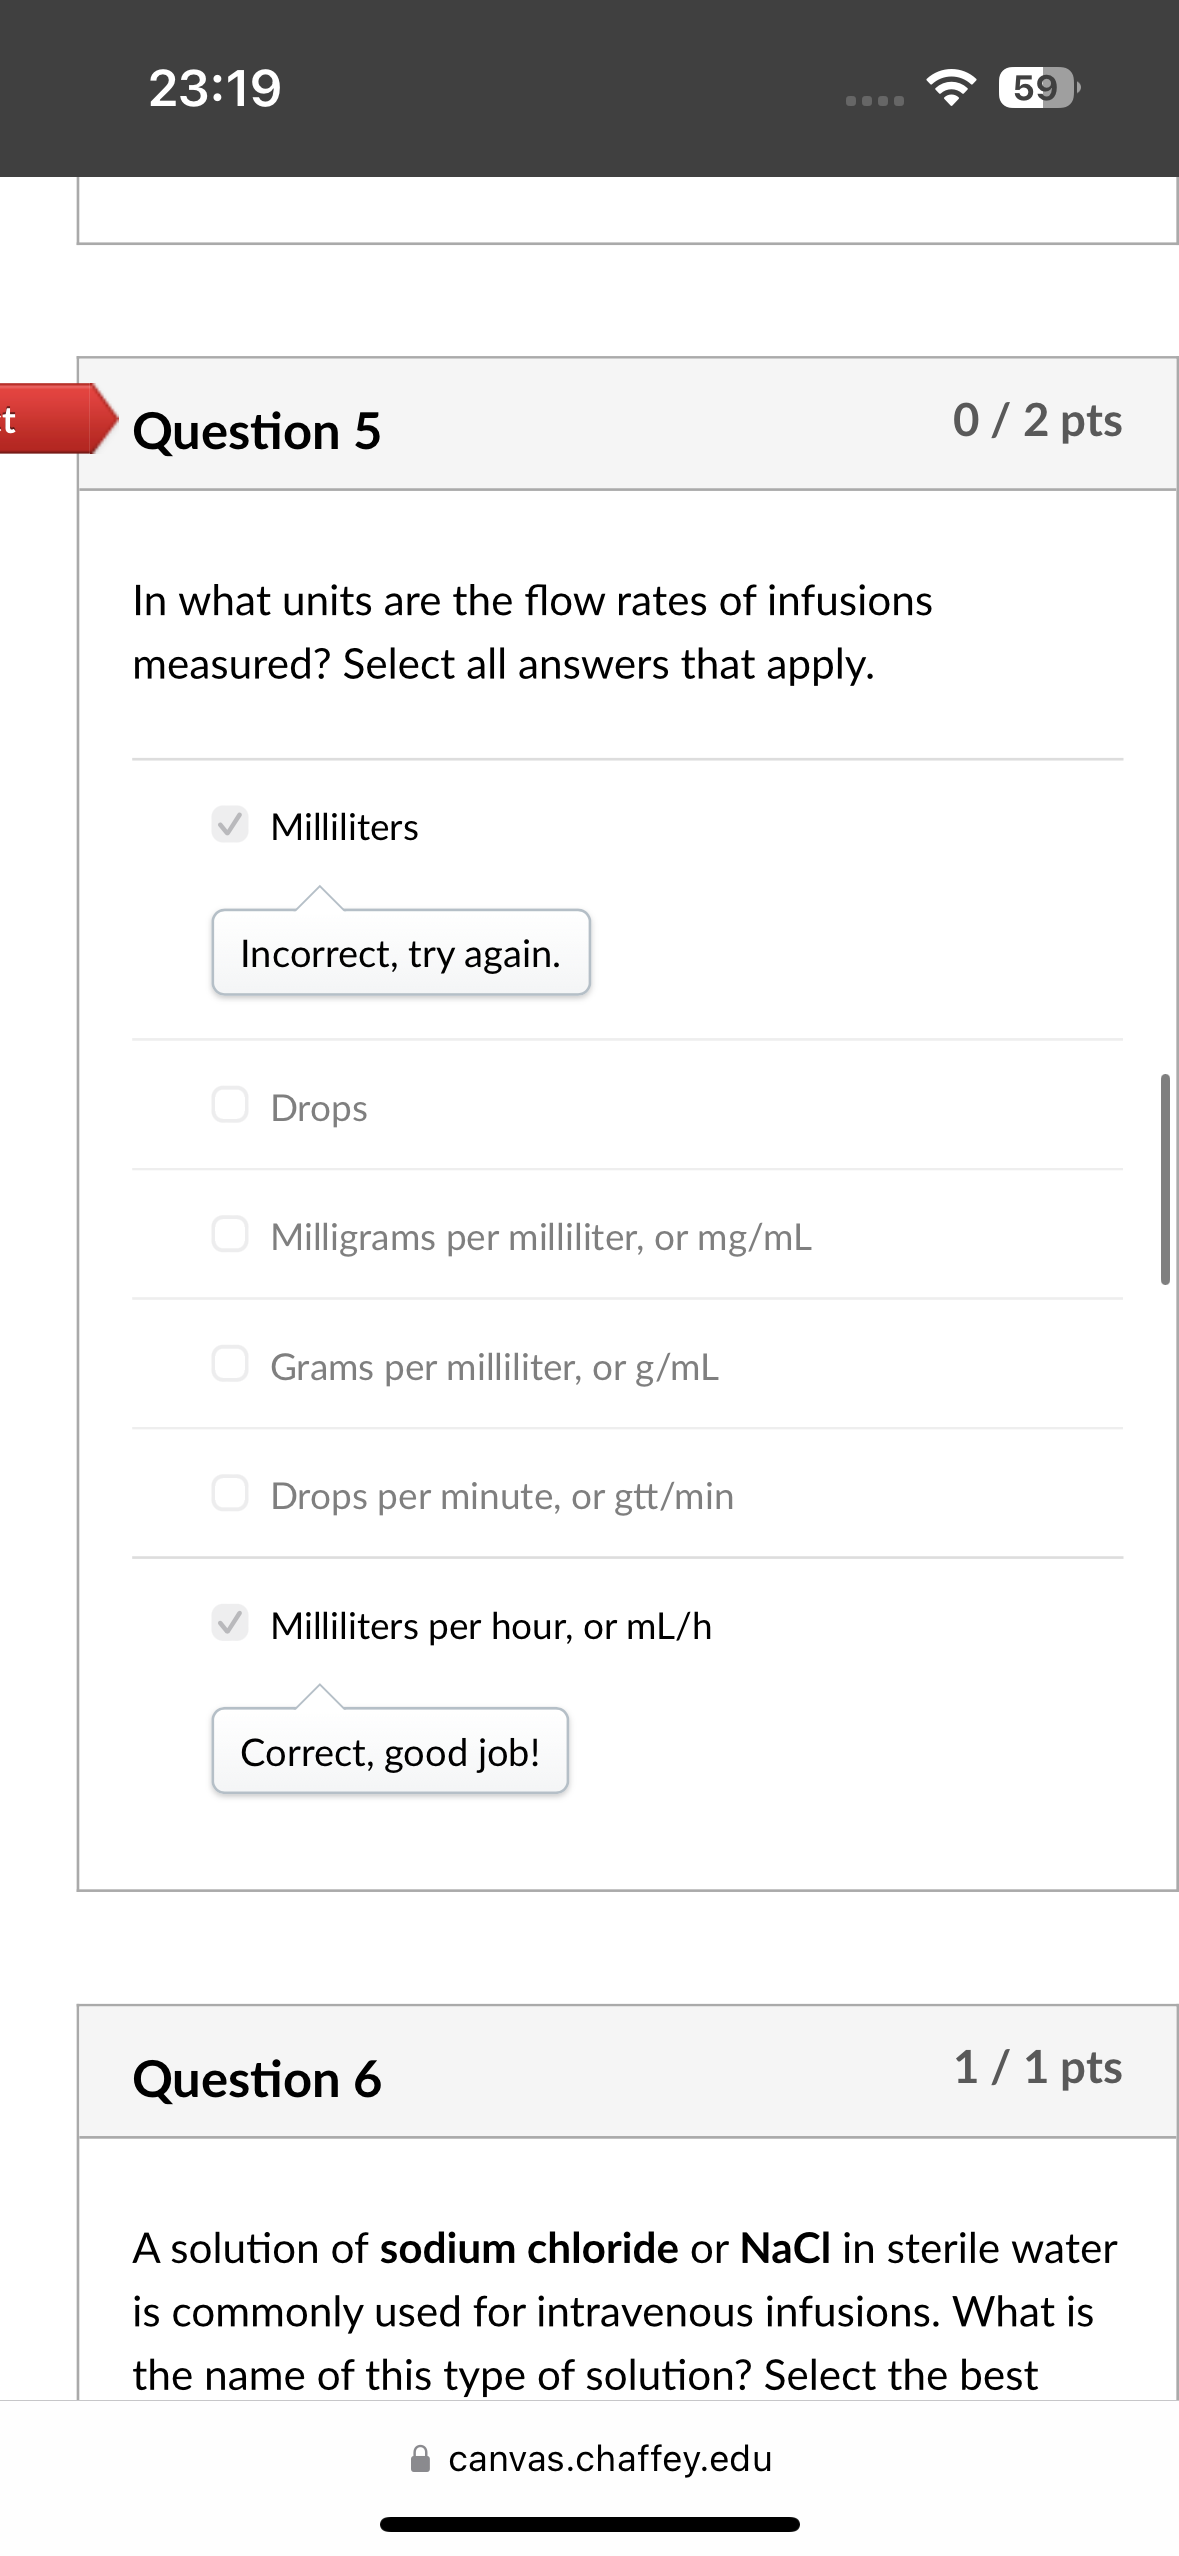Tap the battery level indicator
The image size is (1179, 2556).
1038,88
